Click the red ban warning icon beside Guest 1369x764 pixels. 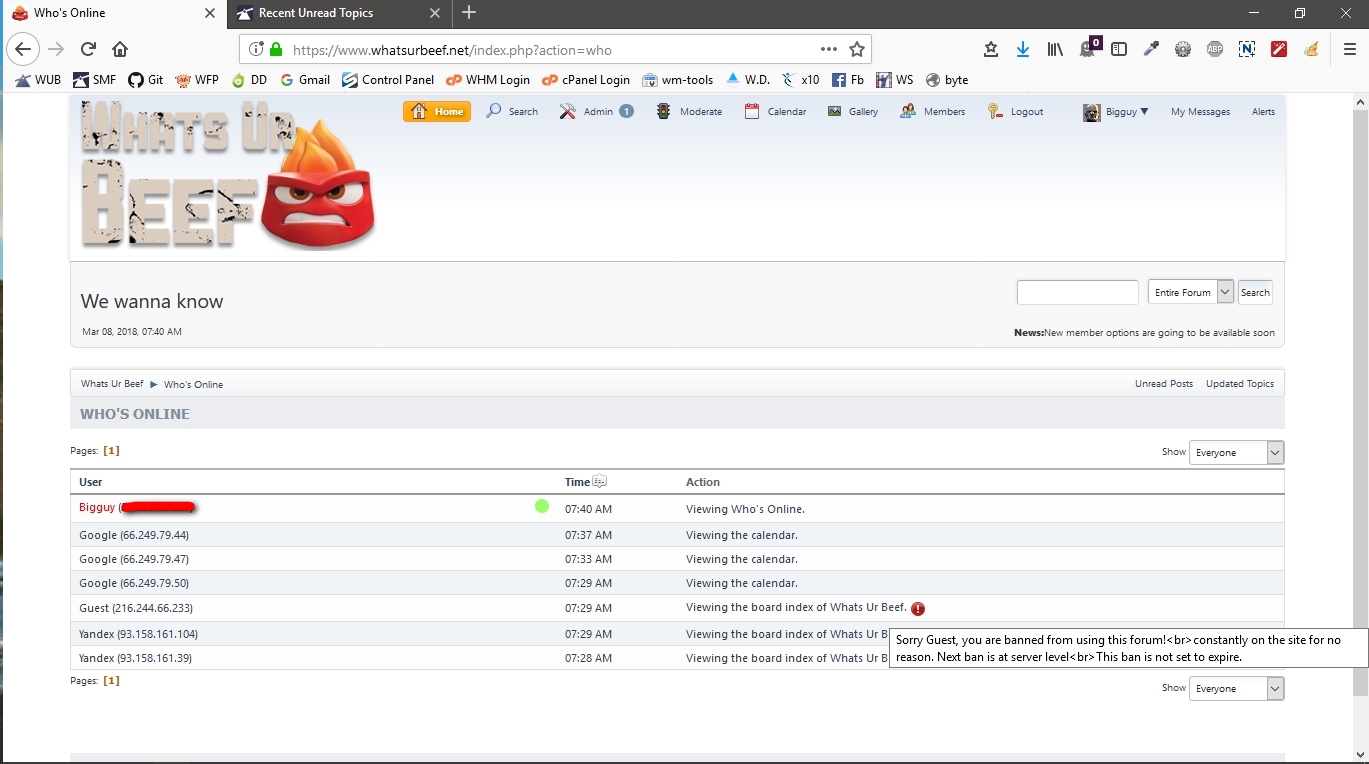(x=918, y=608)
